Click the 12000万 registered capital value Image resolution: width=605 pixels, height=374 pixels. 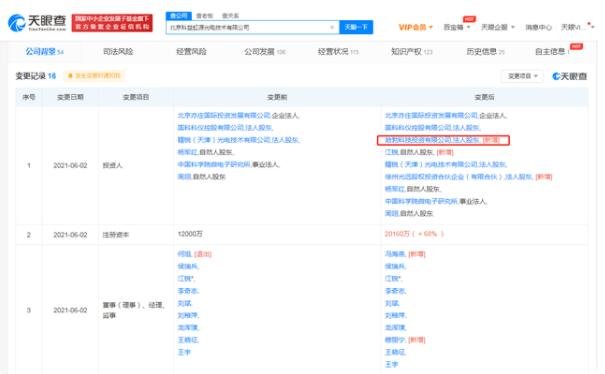click(x=190, y=234)
